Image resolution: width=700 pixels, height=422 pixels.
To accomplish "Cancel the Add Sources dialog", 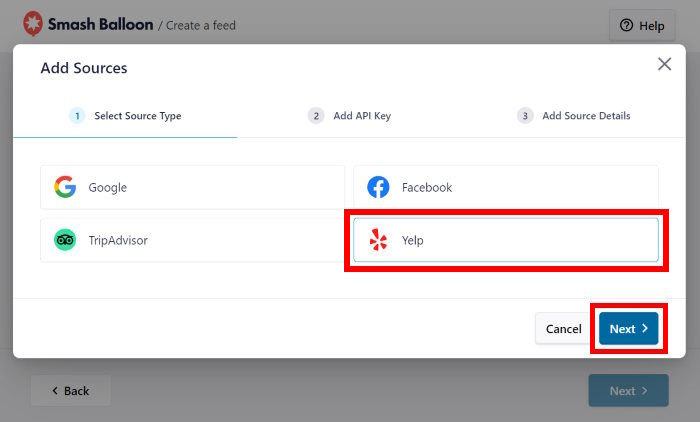I will pyautogui.click(x=563, y=329).
